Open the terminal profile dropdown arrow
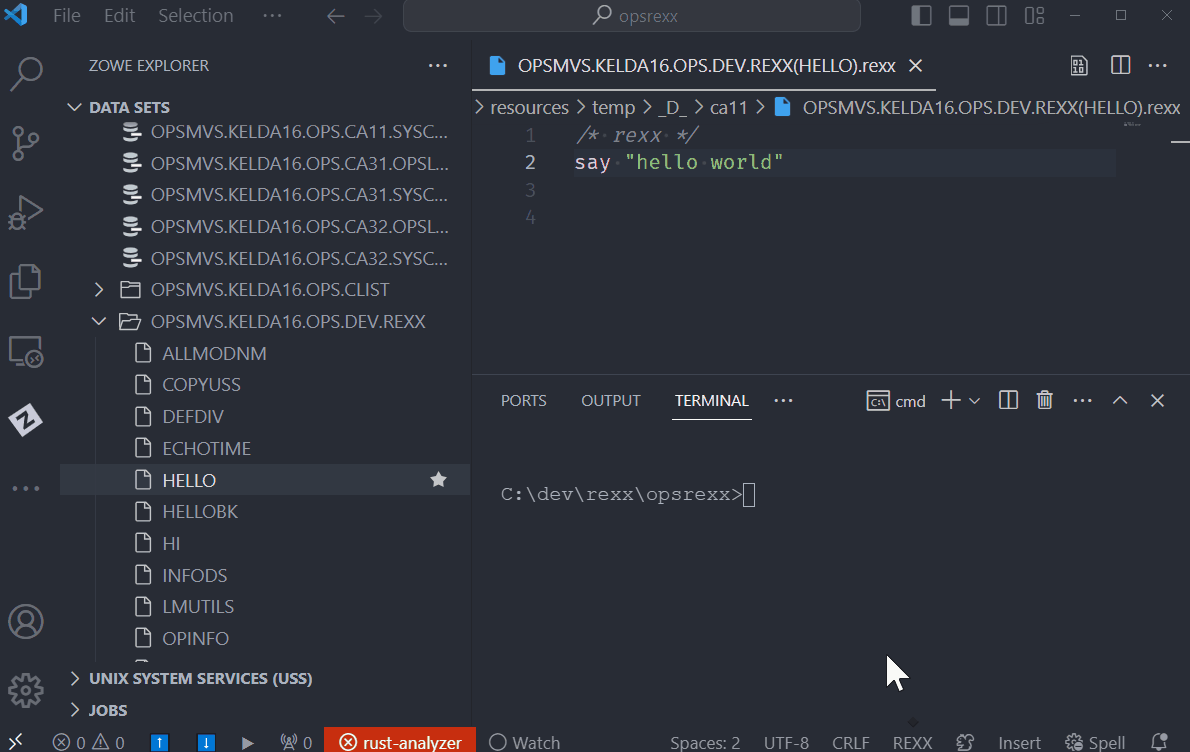The width and height of the screenshot is (1190, 752). click(x=975, y=399)
